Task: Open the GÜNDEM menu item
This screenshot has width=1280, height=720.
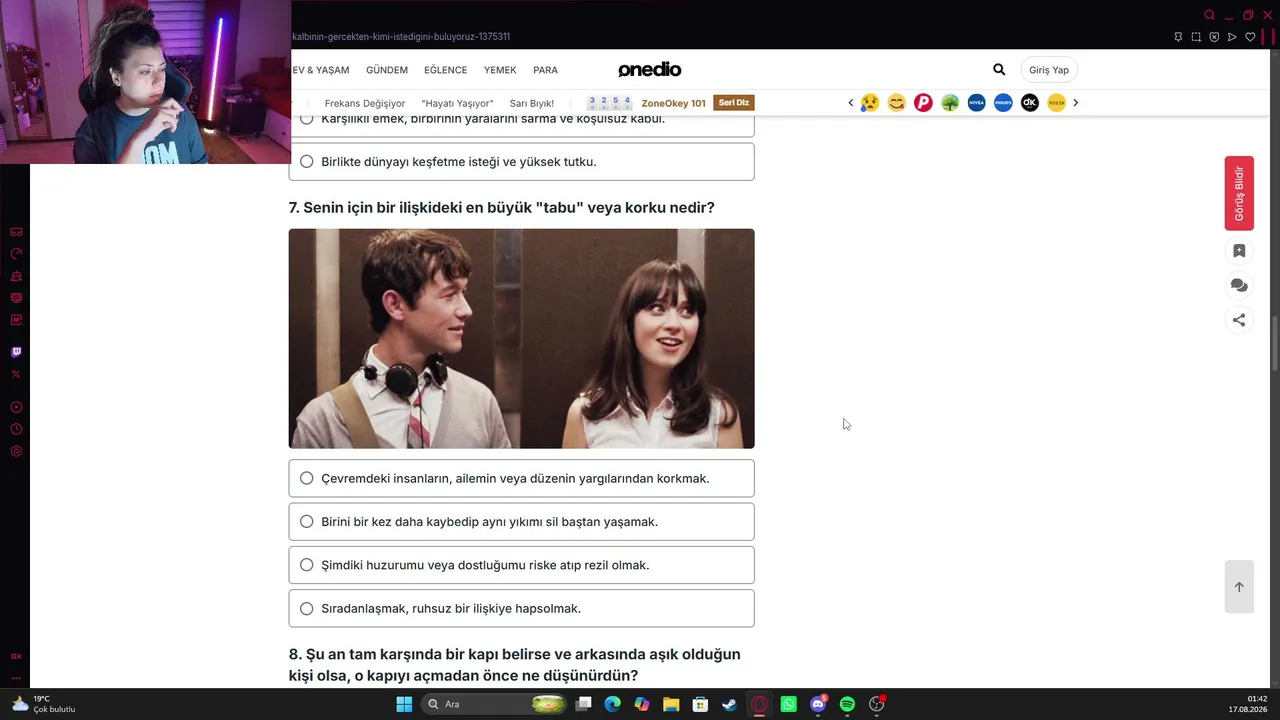Action: (x=387, y=70)
